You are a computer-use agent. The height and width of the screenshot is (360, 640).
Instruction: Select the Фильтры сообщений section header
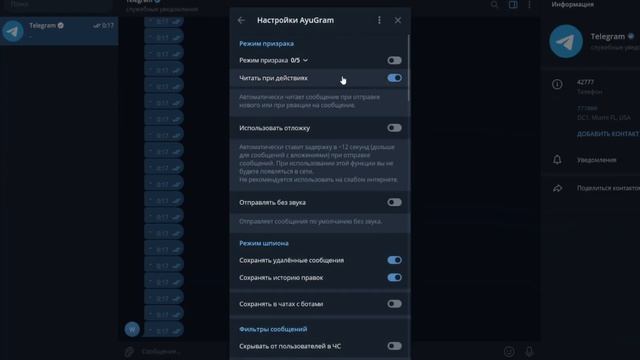[273, 329]
